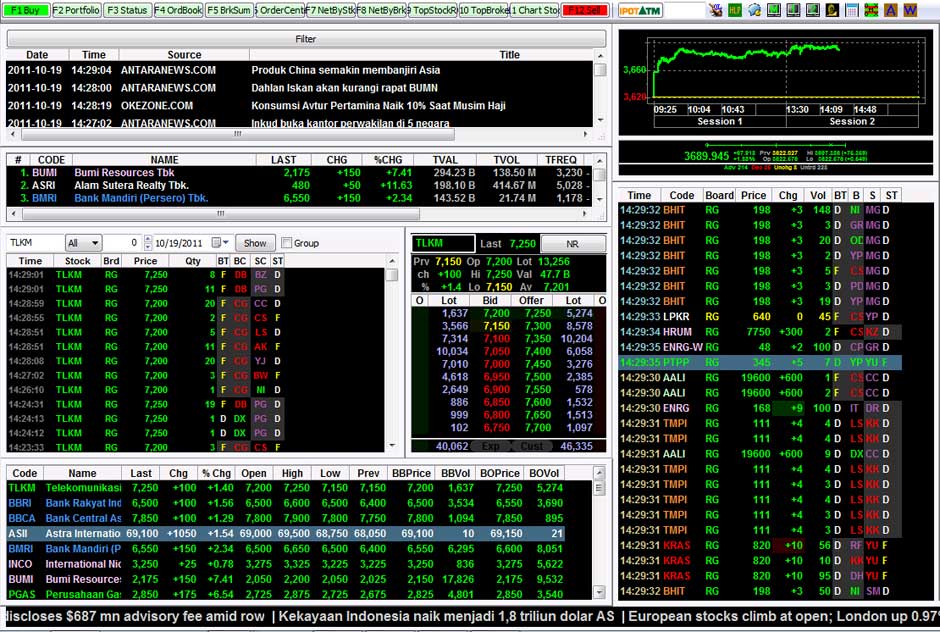Click the top stocks list scroll-up arrow
The image size is (940, 632).
coord(597,160)
